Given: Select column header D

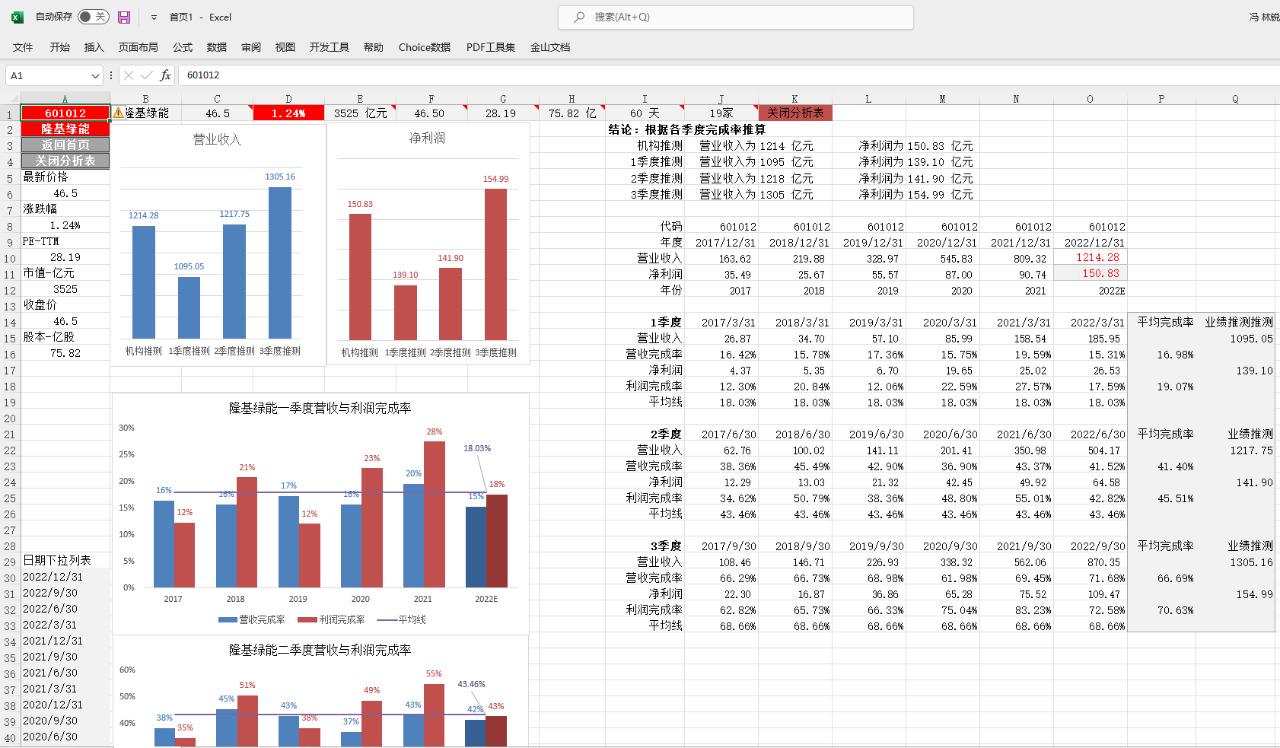Looking at the screenshot, I should pyautogui.click(x=289, y=98).
